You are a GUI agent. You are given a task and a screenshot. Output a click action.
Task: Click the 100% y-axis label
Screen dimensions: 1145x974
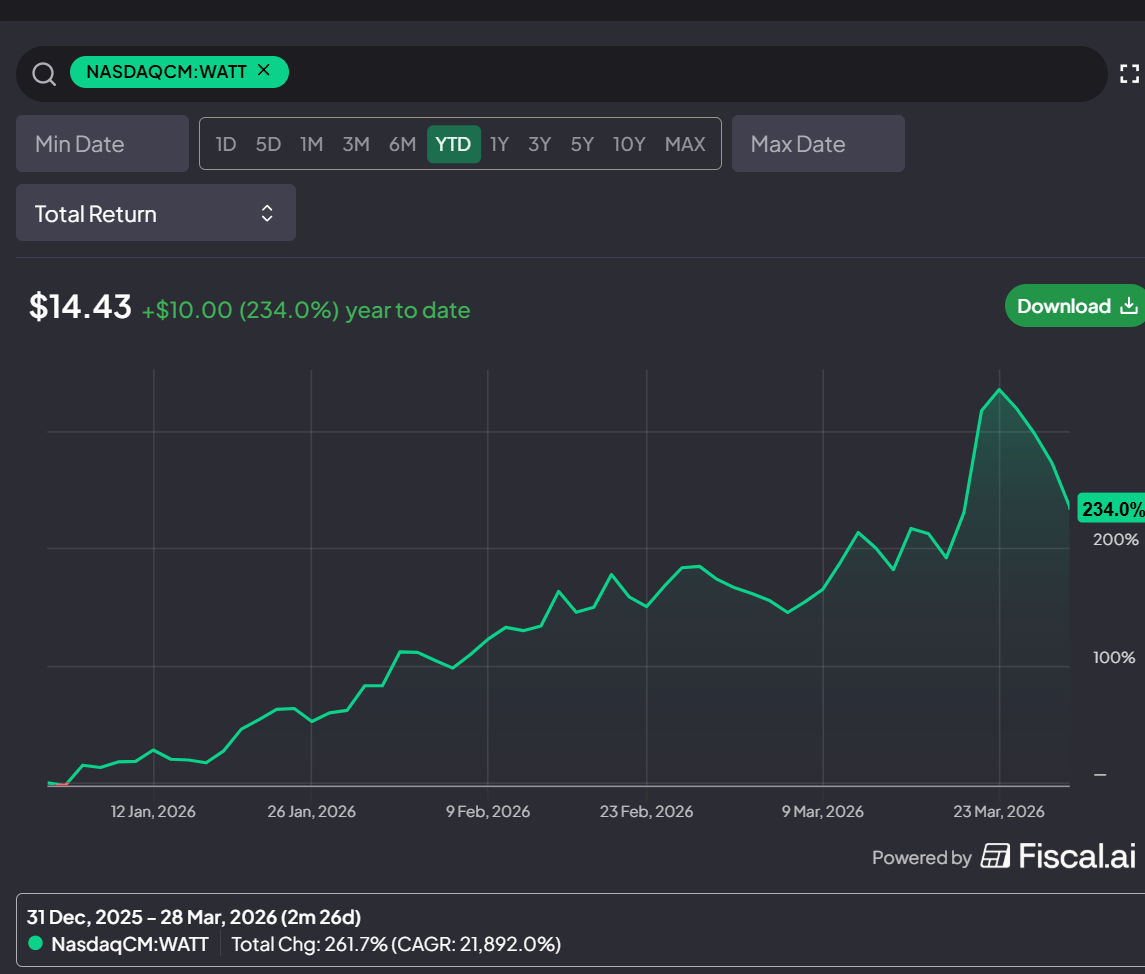pos(1114,657)
